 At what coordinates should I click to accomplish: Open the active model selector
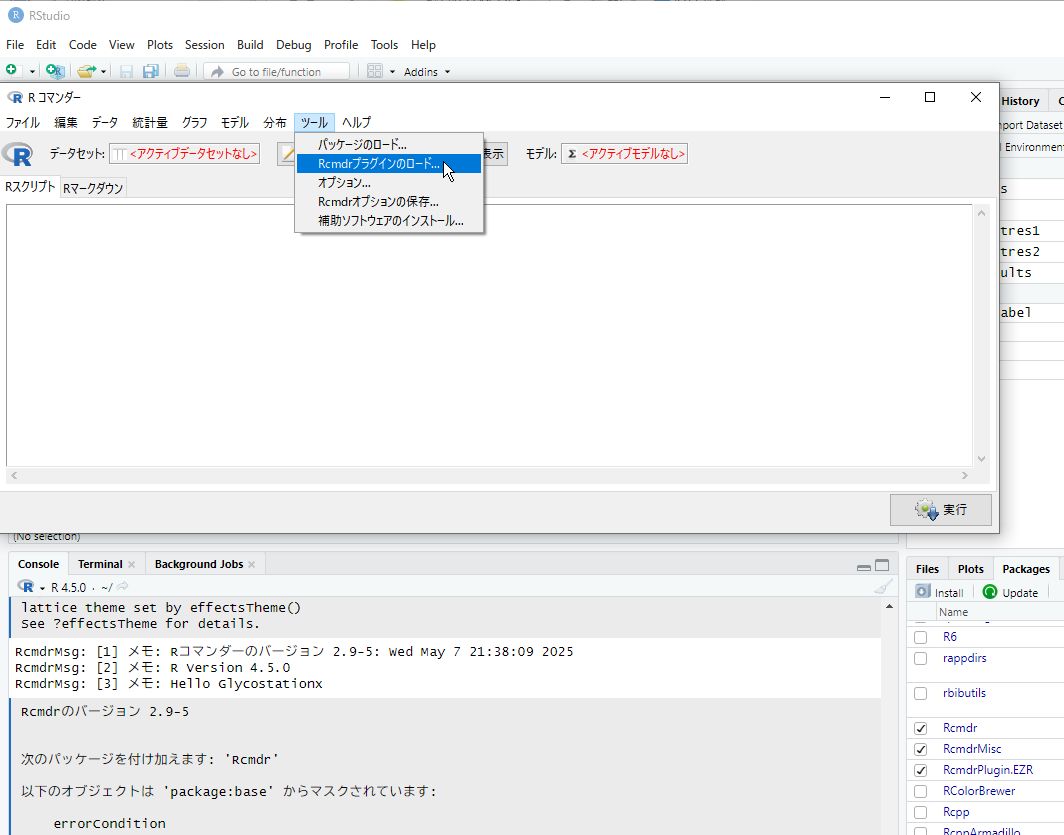624,154
